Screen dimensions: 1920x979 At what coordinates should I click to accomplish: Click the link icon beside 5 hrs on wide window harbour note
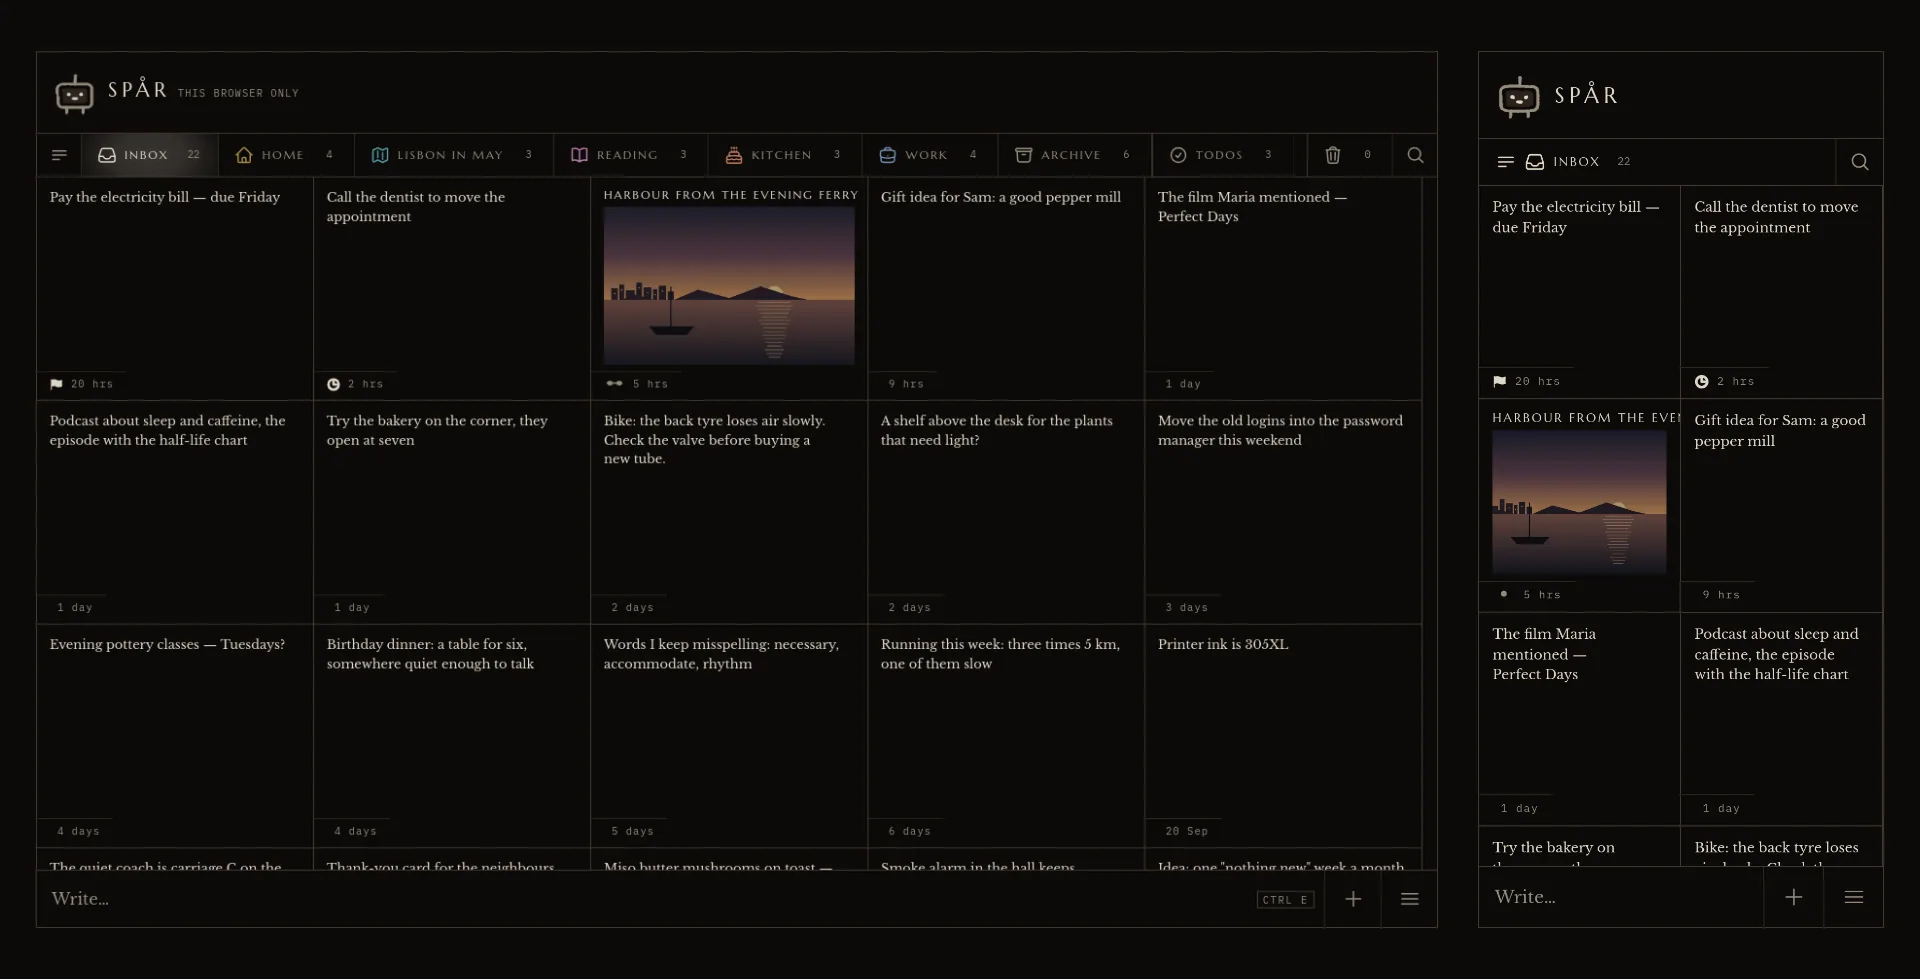coord(614,384)
